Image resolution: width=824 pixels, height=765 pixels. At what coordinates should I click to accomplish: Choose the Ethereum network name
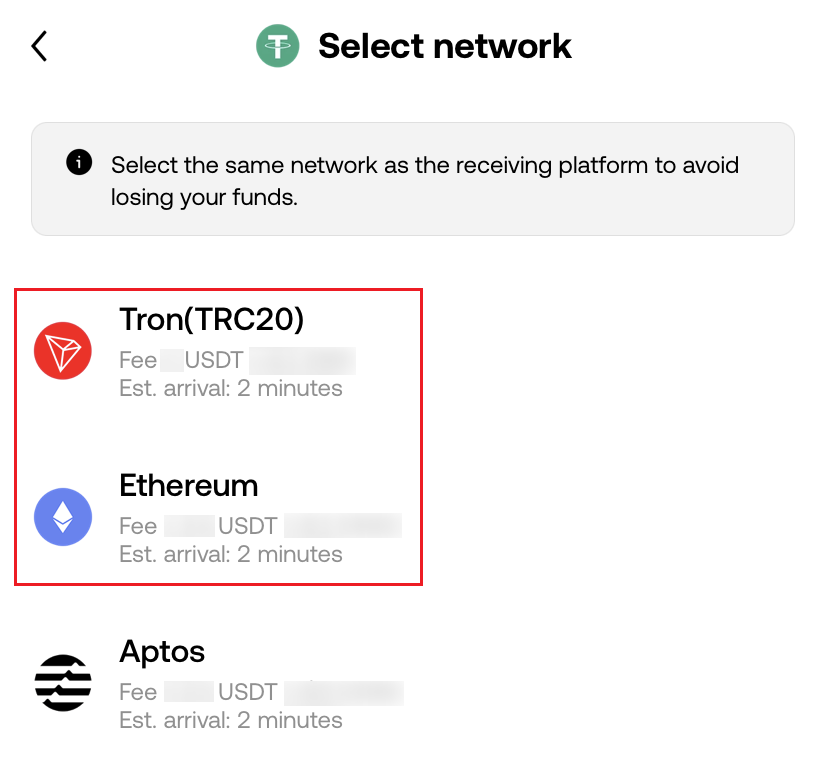tap(189, 485)
